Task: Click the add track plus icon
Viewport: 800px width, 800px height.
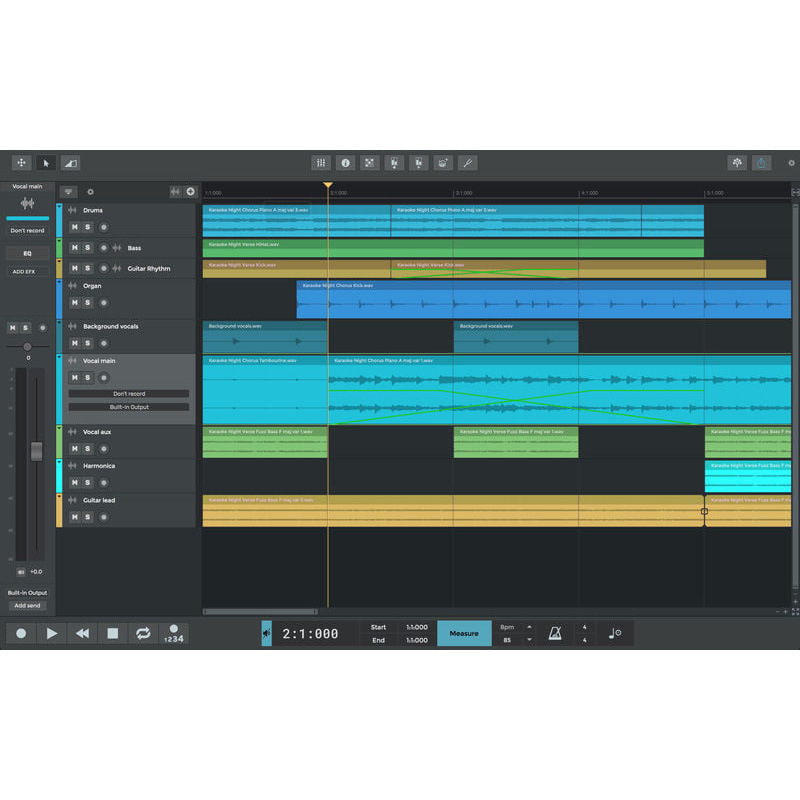Action: (190, 192)
